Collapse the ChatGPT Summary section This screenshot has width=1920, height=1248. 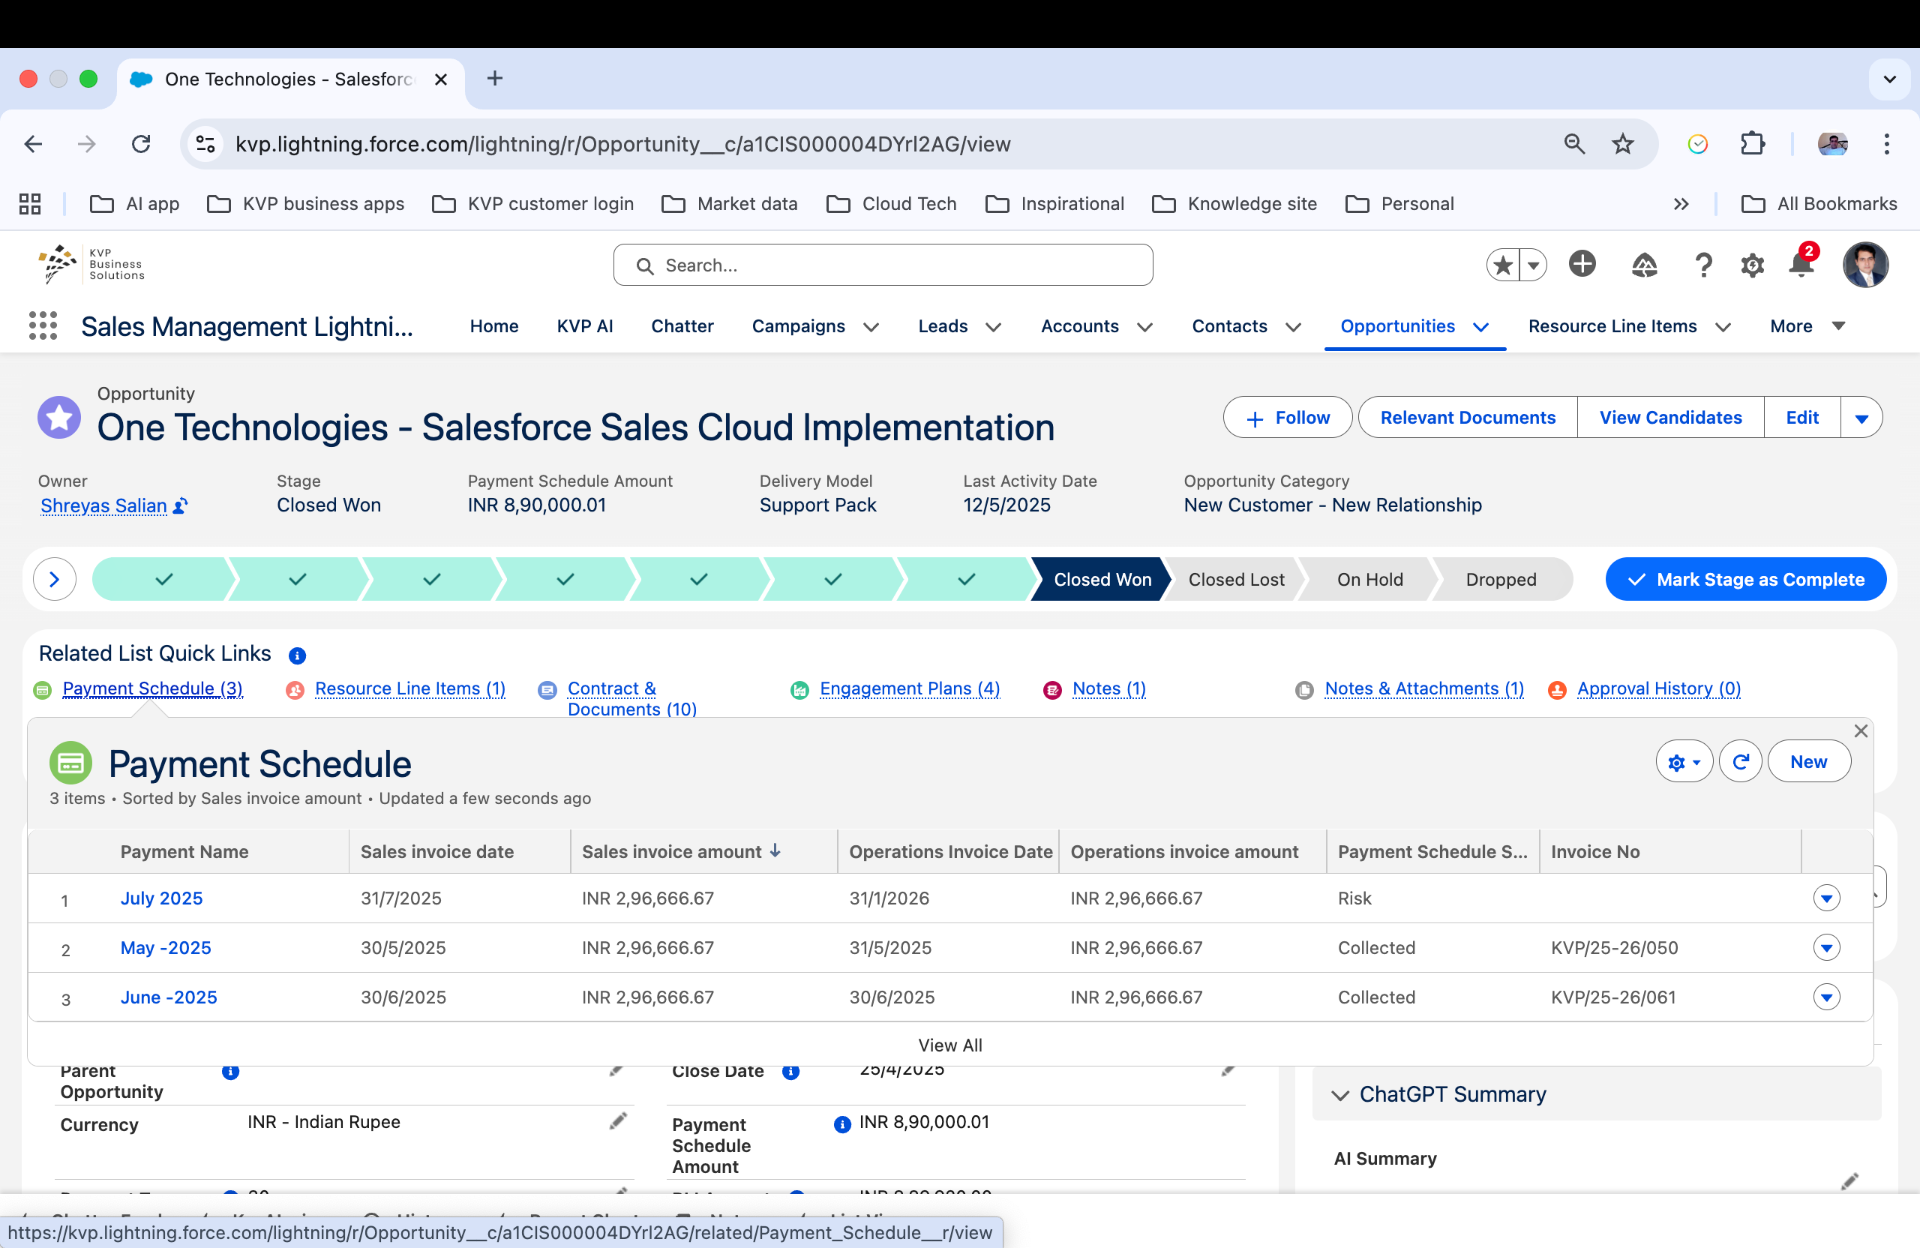[x=1340, y=1095]
